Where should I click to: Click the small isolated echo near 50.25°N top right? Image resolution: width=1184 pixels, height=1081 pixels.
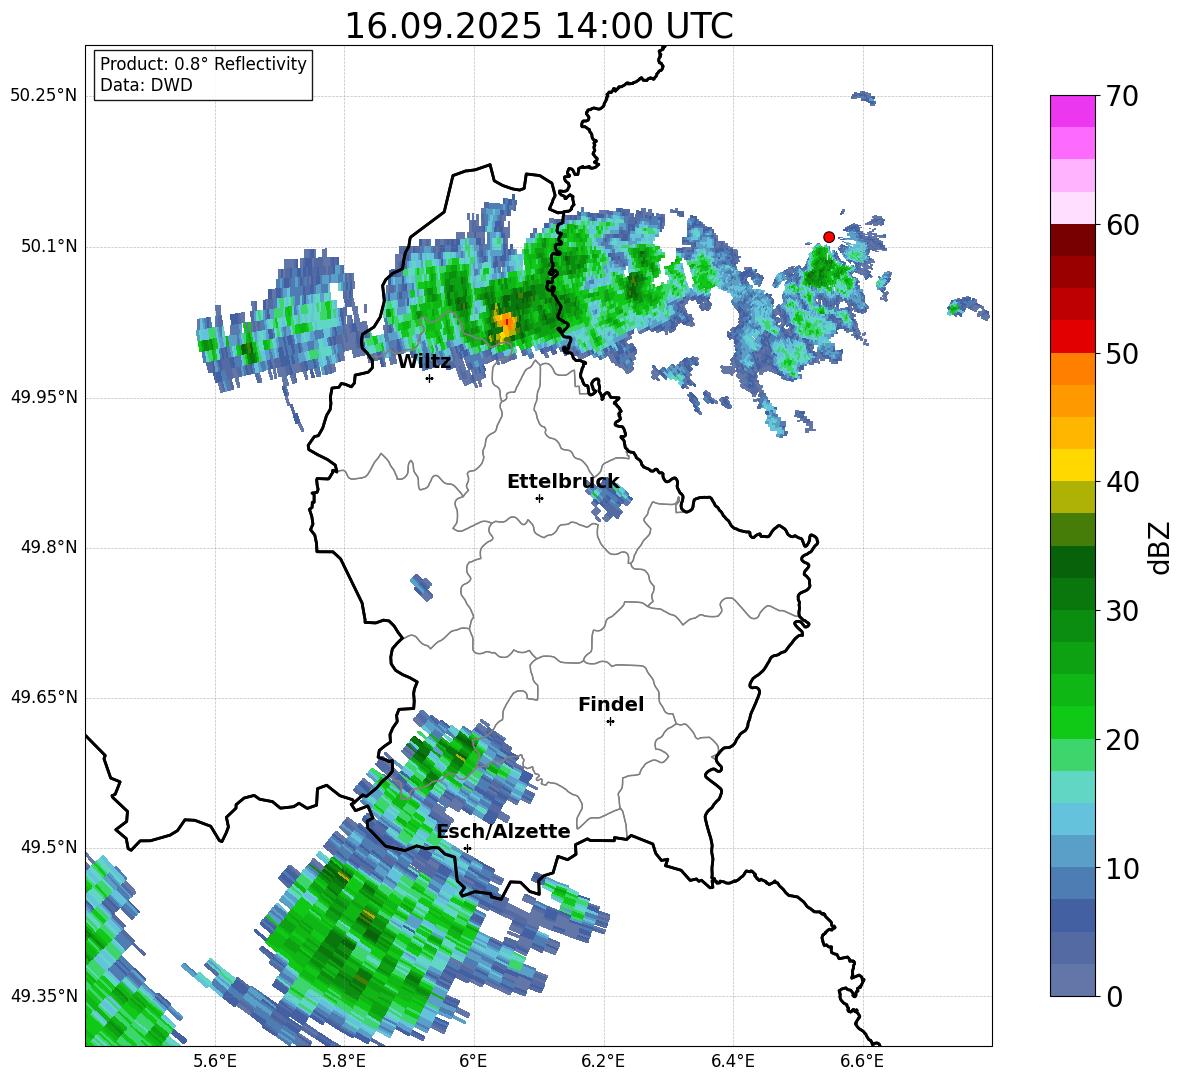pyautogui.click(x=864, y=97)
